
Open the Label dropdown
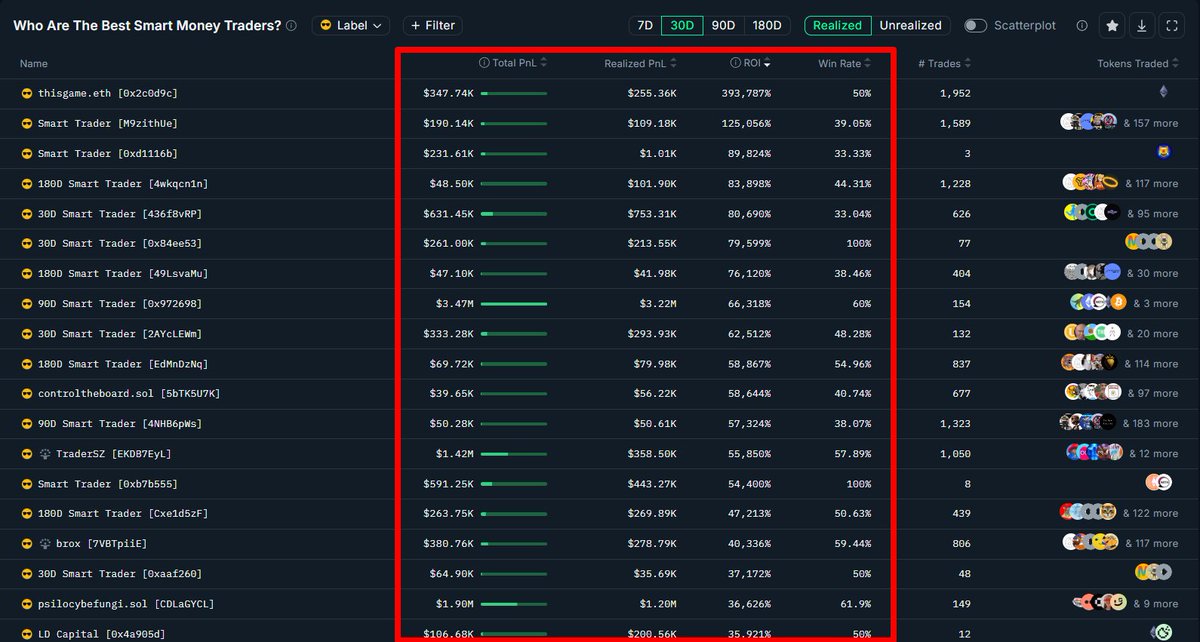(351, 26)
